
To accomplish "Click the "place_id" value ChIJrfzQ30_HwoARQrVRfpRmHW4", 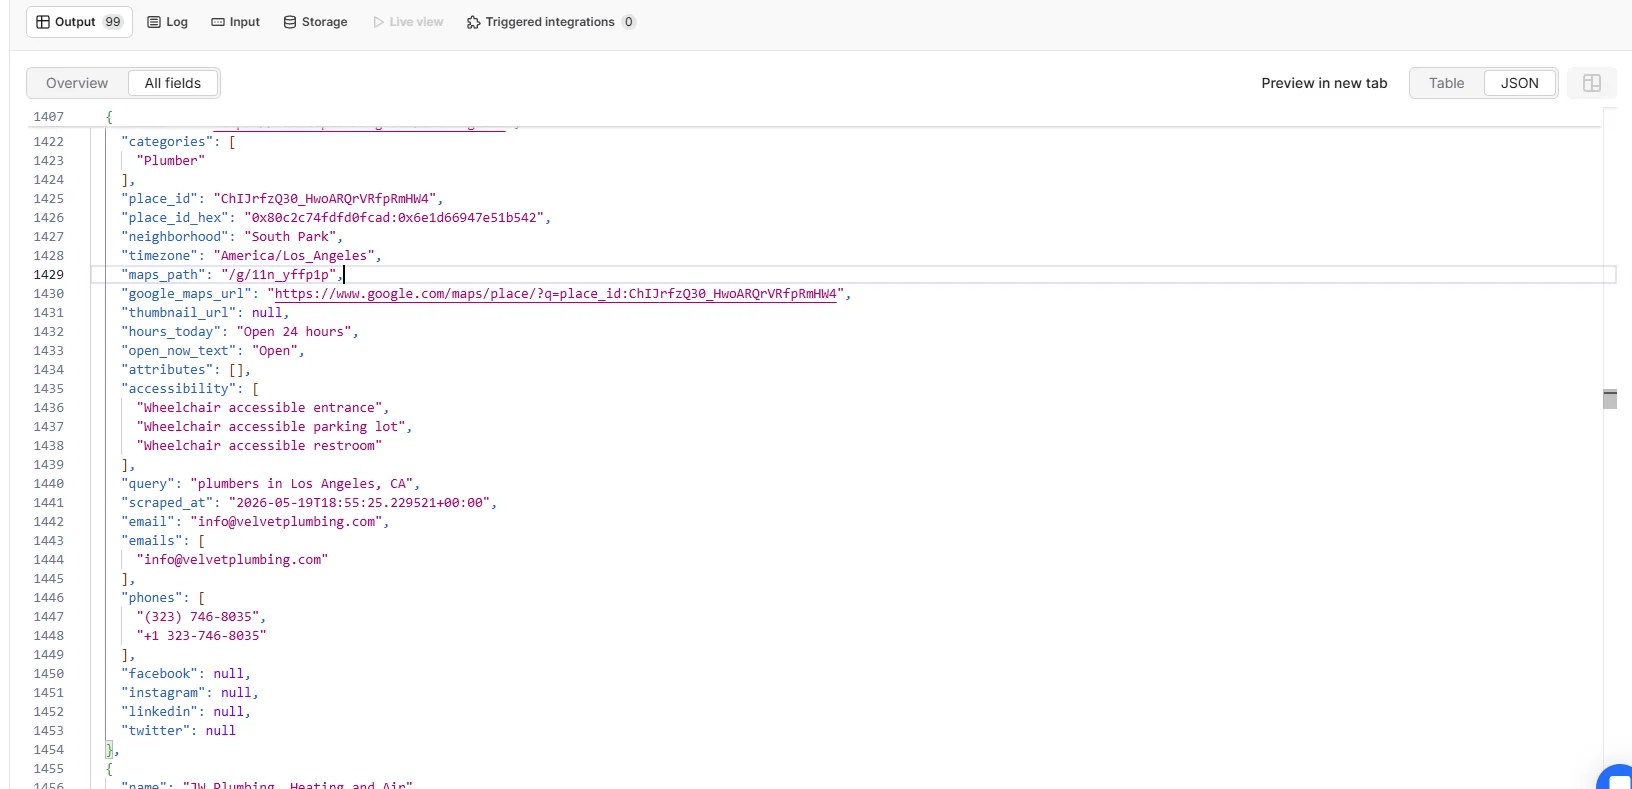I will [325, 199].
